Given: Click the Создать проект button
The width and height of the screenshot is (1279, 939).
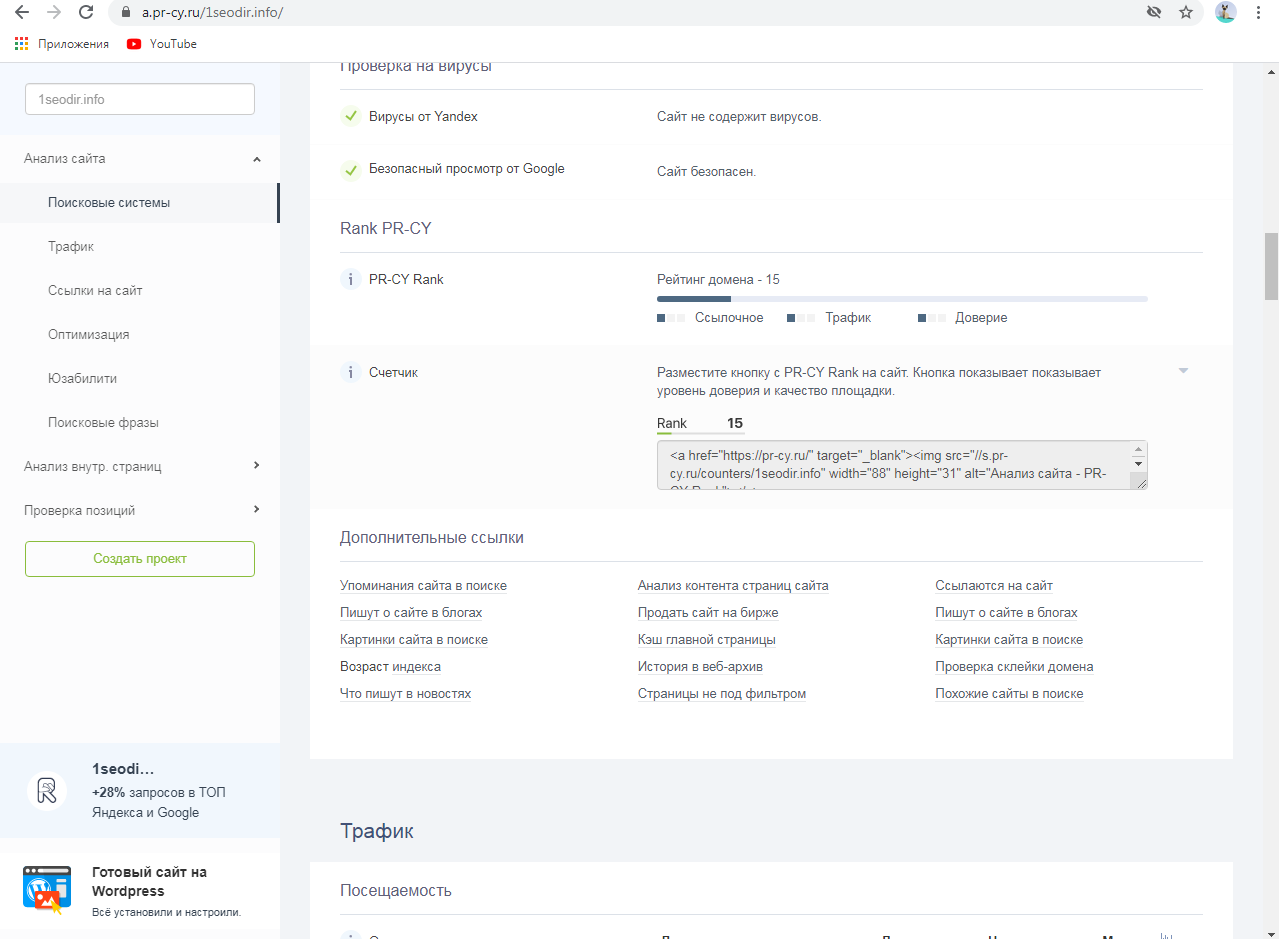Looking at the screenshot, I should [x=140, y=559].
